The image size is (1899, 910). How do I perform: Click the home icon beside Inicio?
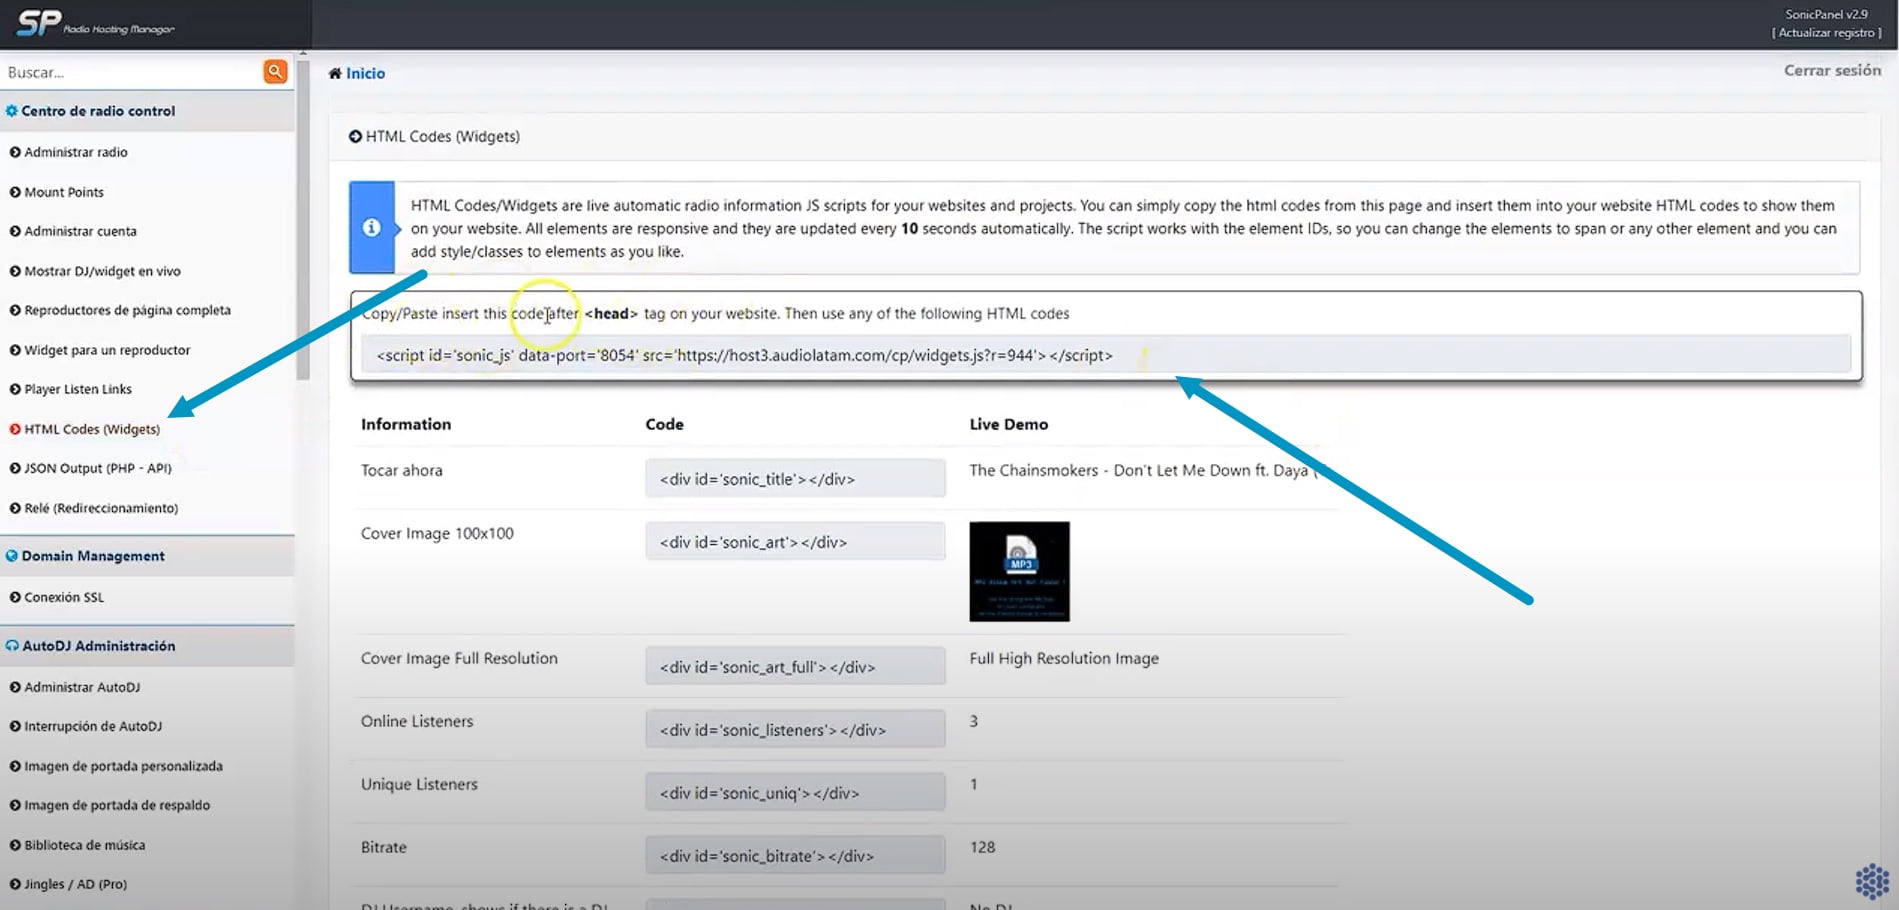click(335, 73)
